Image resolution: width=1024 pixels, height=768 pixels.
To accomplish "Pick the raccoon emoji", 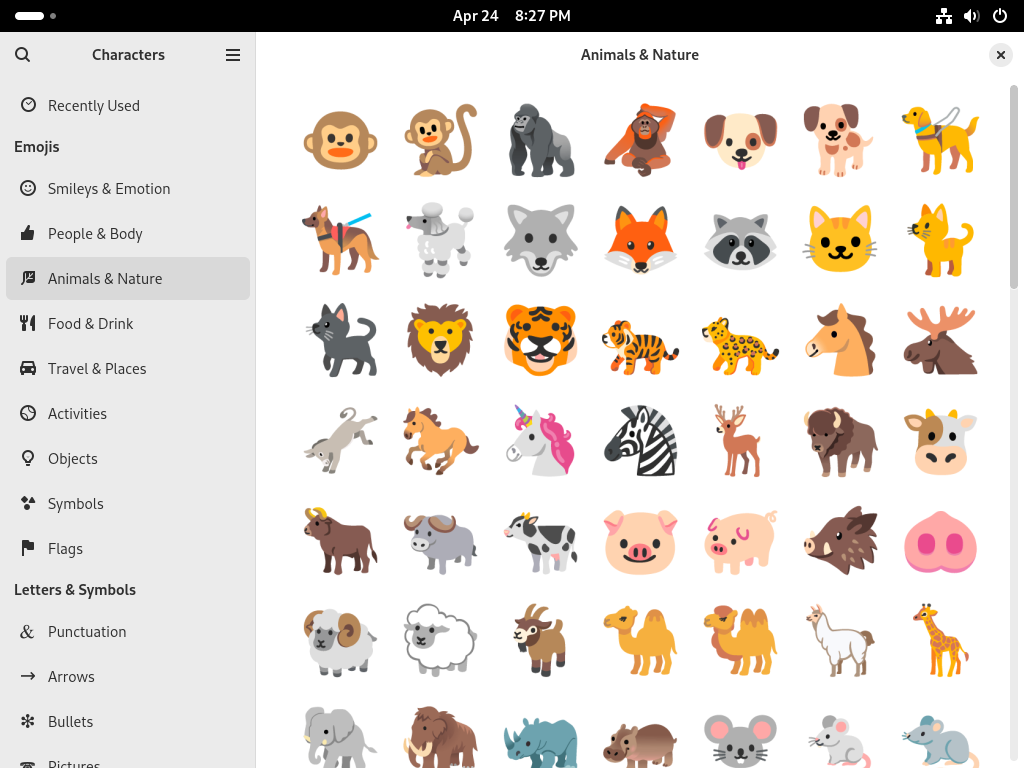I will tap(740, 240).
